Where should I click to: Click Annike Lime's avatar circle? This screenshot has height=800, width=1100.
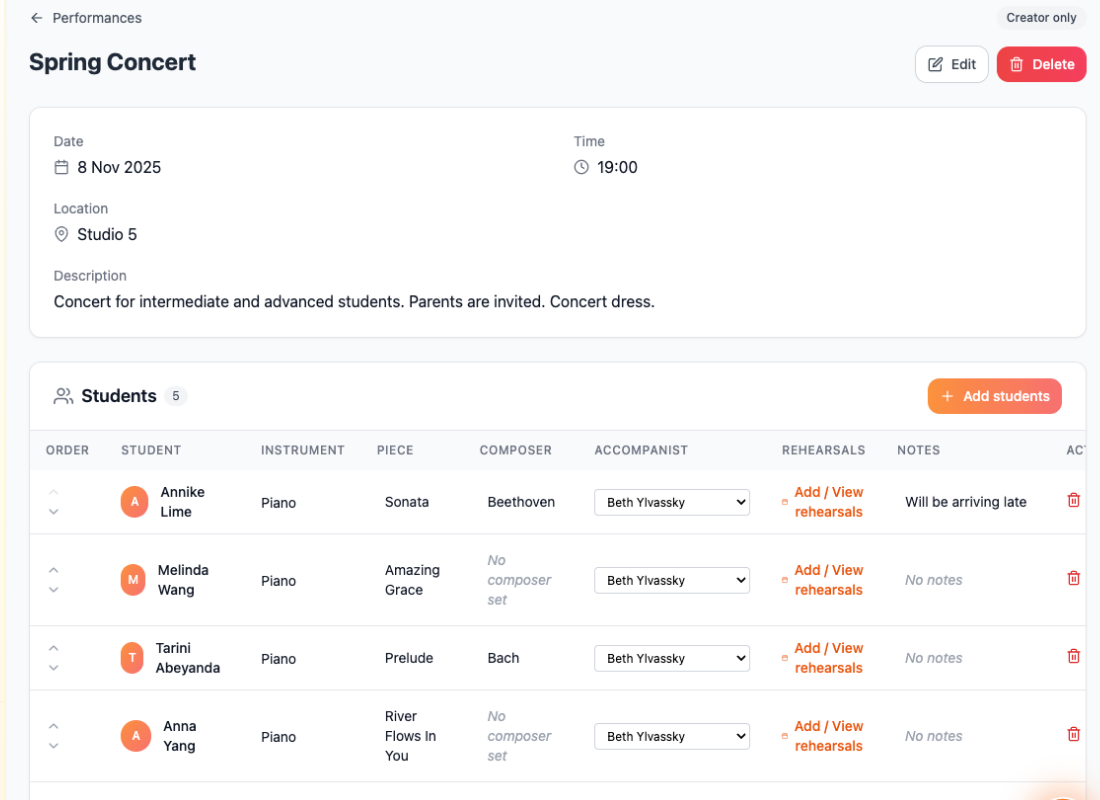point(134,502)
